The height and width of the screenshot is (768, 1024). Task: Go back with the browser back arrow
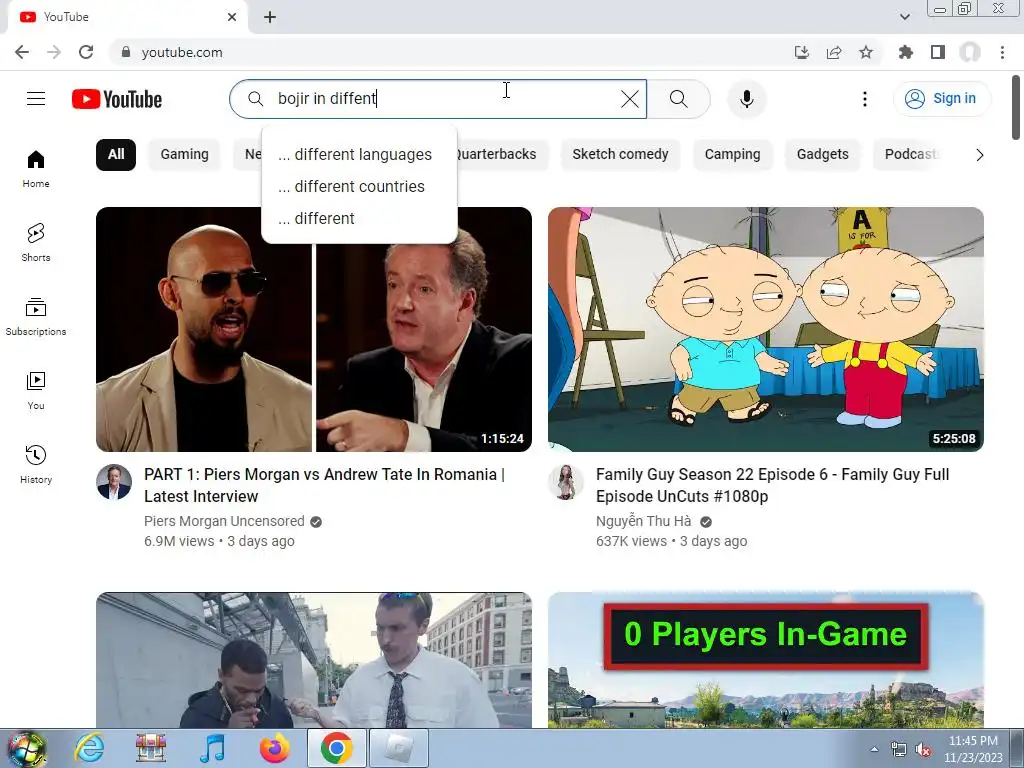click(x=22, y=52)
